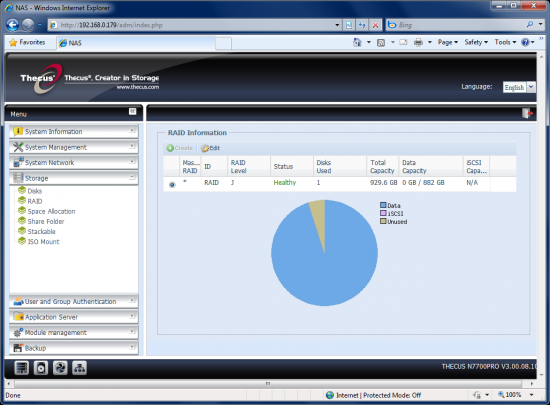This screenshot has height=405, width=550.
Task: Open the Favorites star button
Action: point(27,42)
